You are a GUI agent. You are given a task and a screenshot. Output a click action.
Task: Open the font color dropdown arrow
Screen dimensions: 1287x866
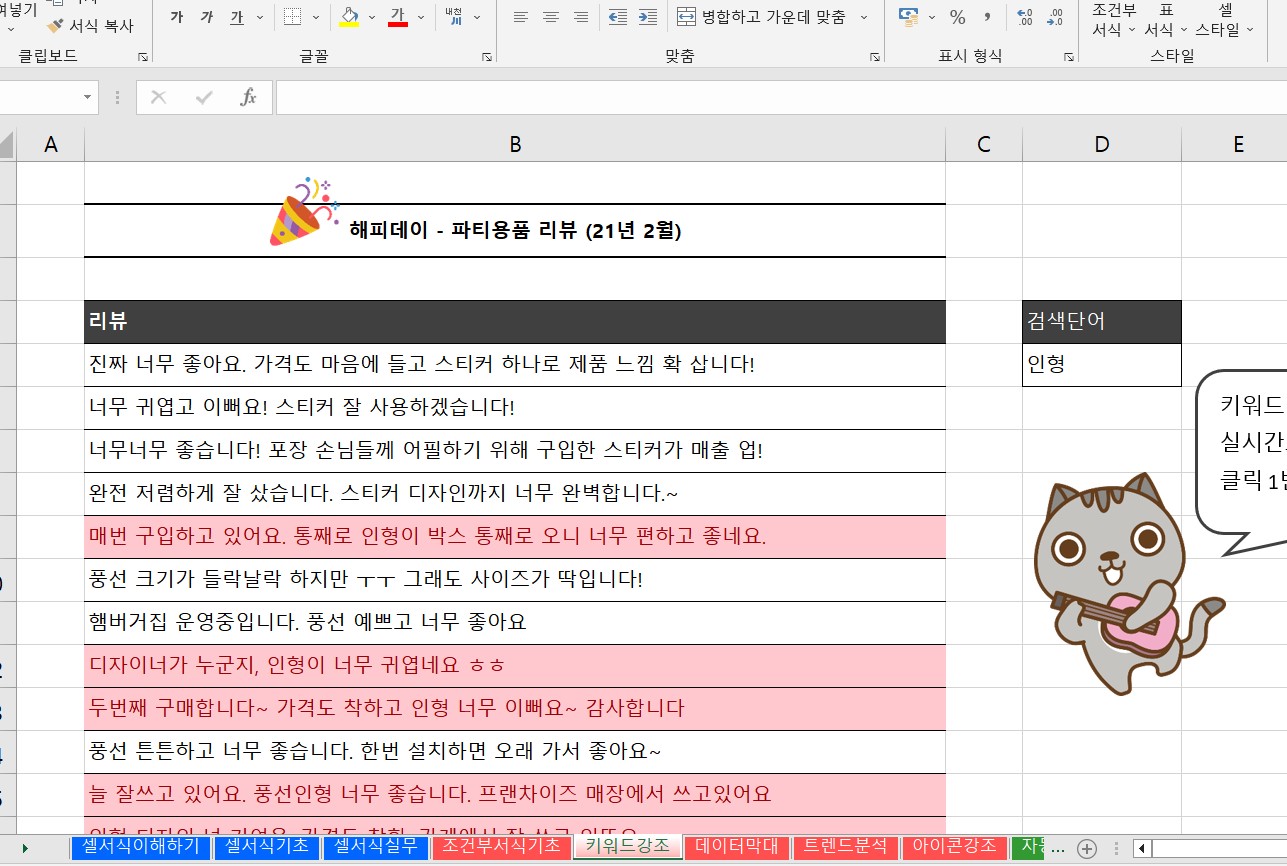(x=421, y=18)
